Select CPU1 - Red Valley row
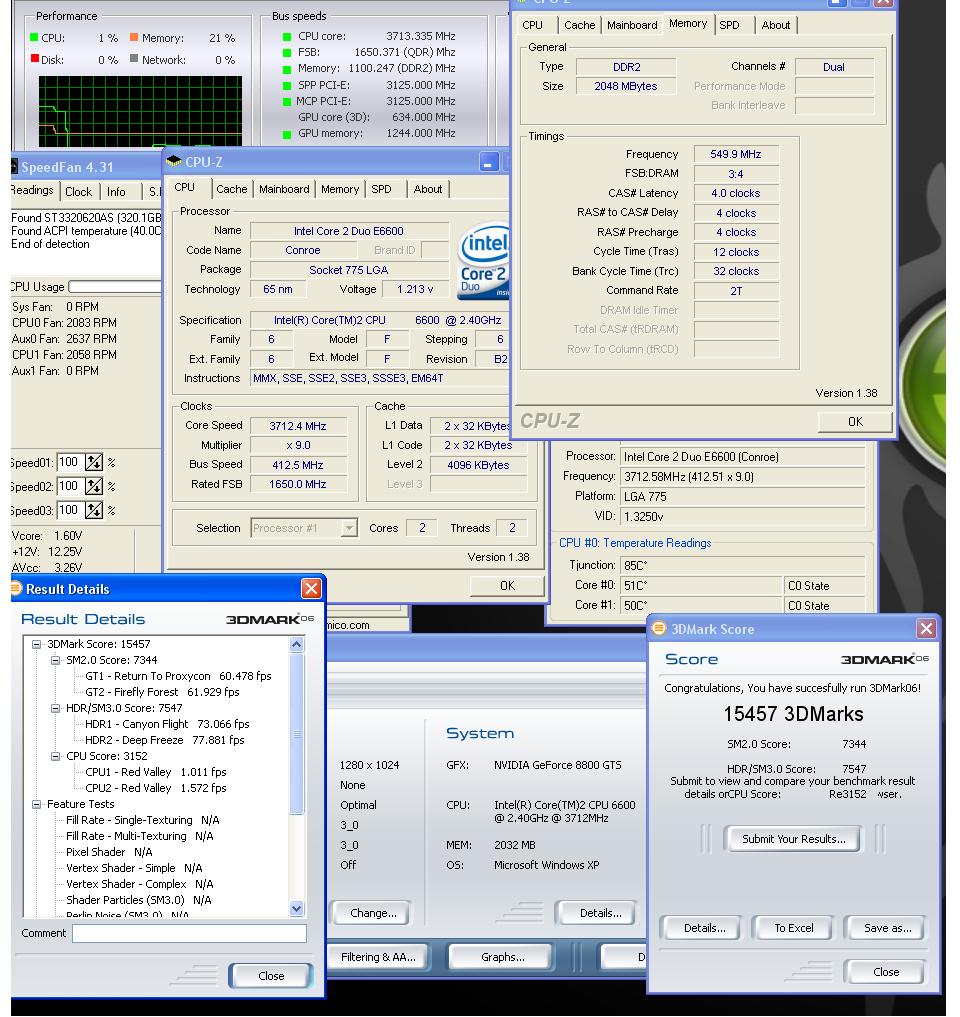 click(x=156, y=772)
